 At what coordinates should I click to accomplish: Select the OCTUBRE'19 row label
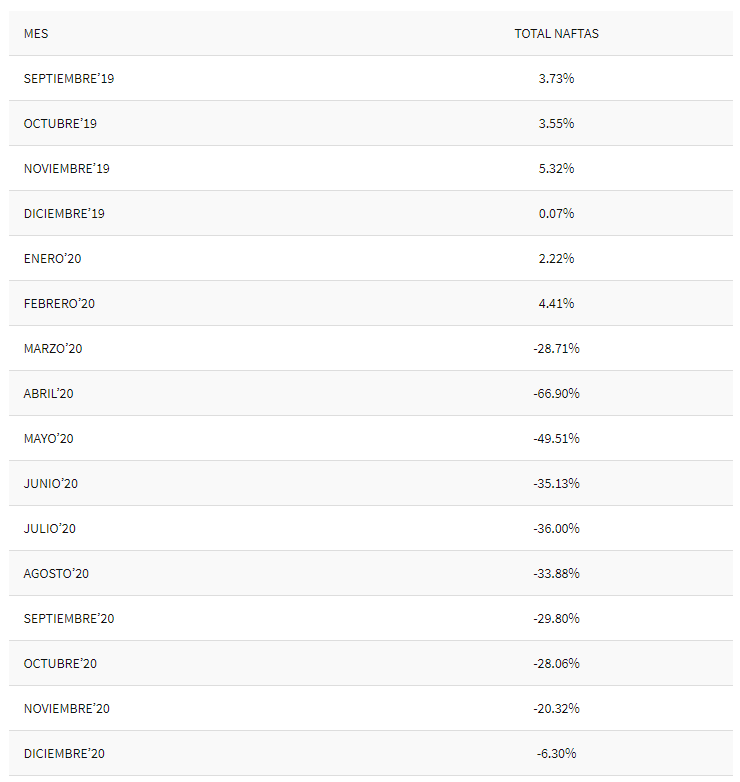[60, 124]
